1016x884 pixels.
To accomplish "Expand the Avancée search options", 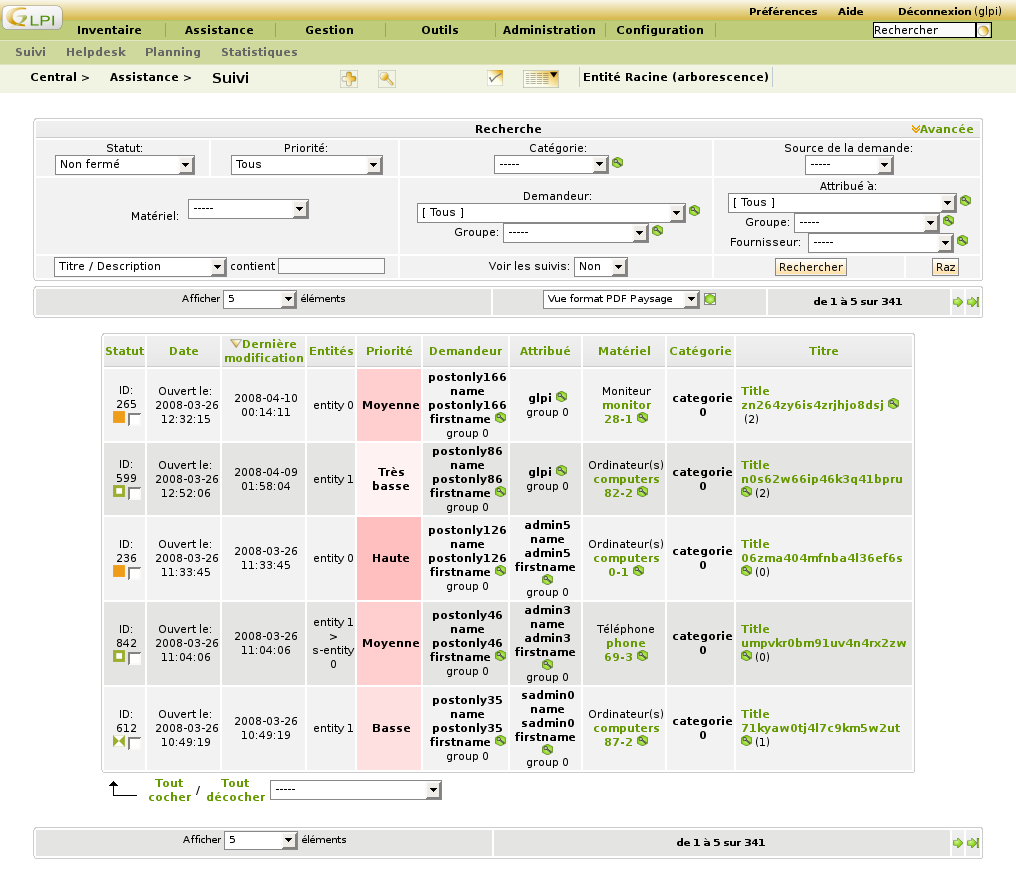I will [x=942, y=129].
